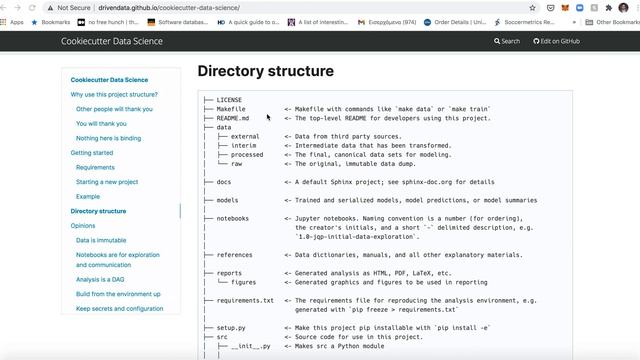
Task: Go to 'Nothing here is binding'
Action: tap(109, 138)
